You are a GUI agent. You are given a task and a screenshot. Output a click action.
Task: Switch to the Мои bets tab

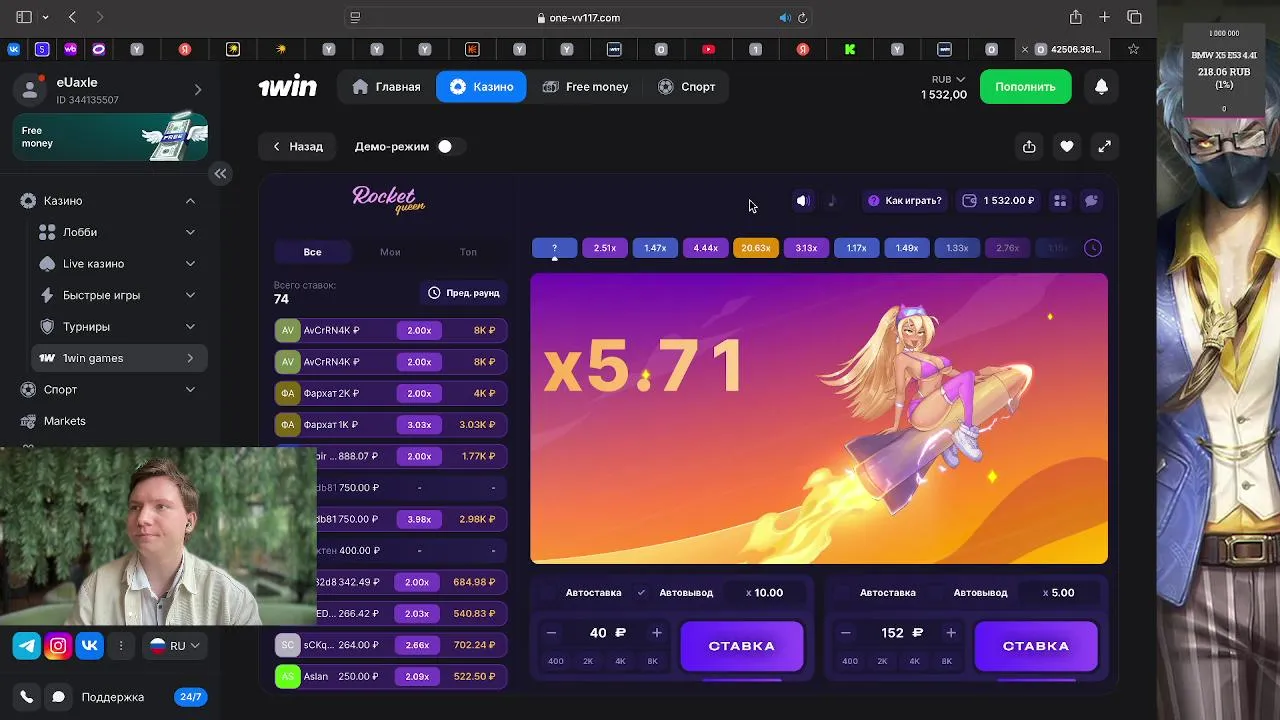point(390,252)
